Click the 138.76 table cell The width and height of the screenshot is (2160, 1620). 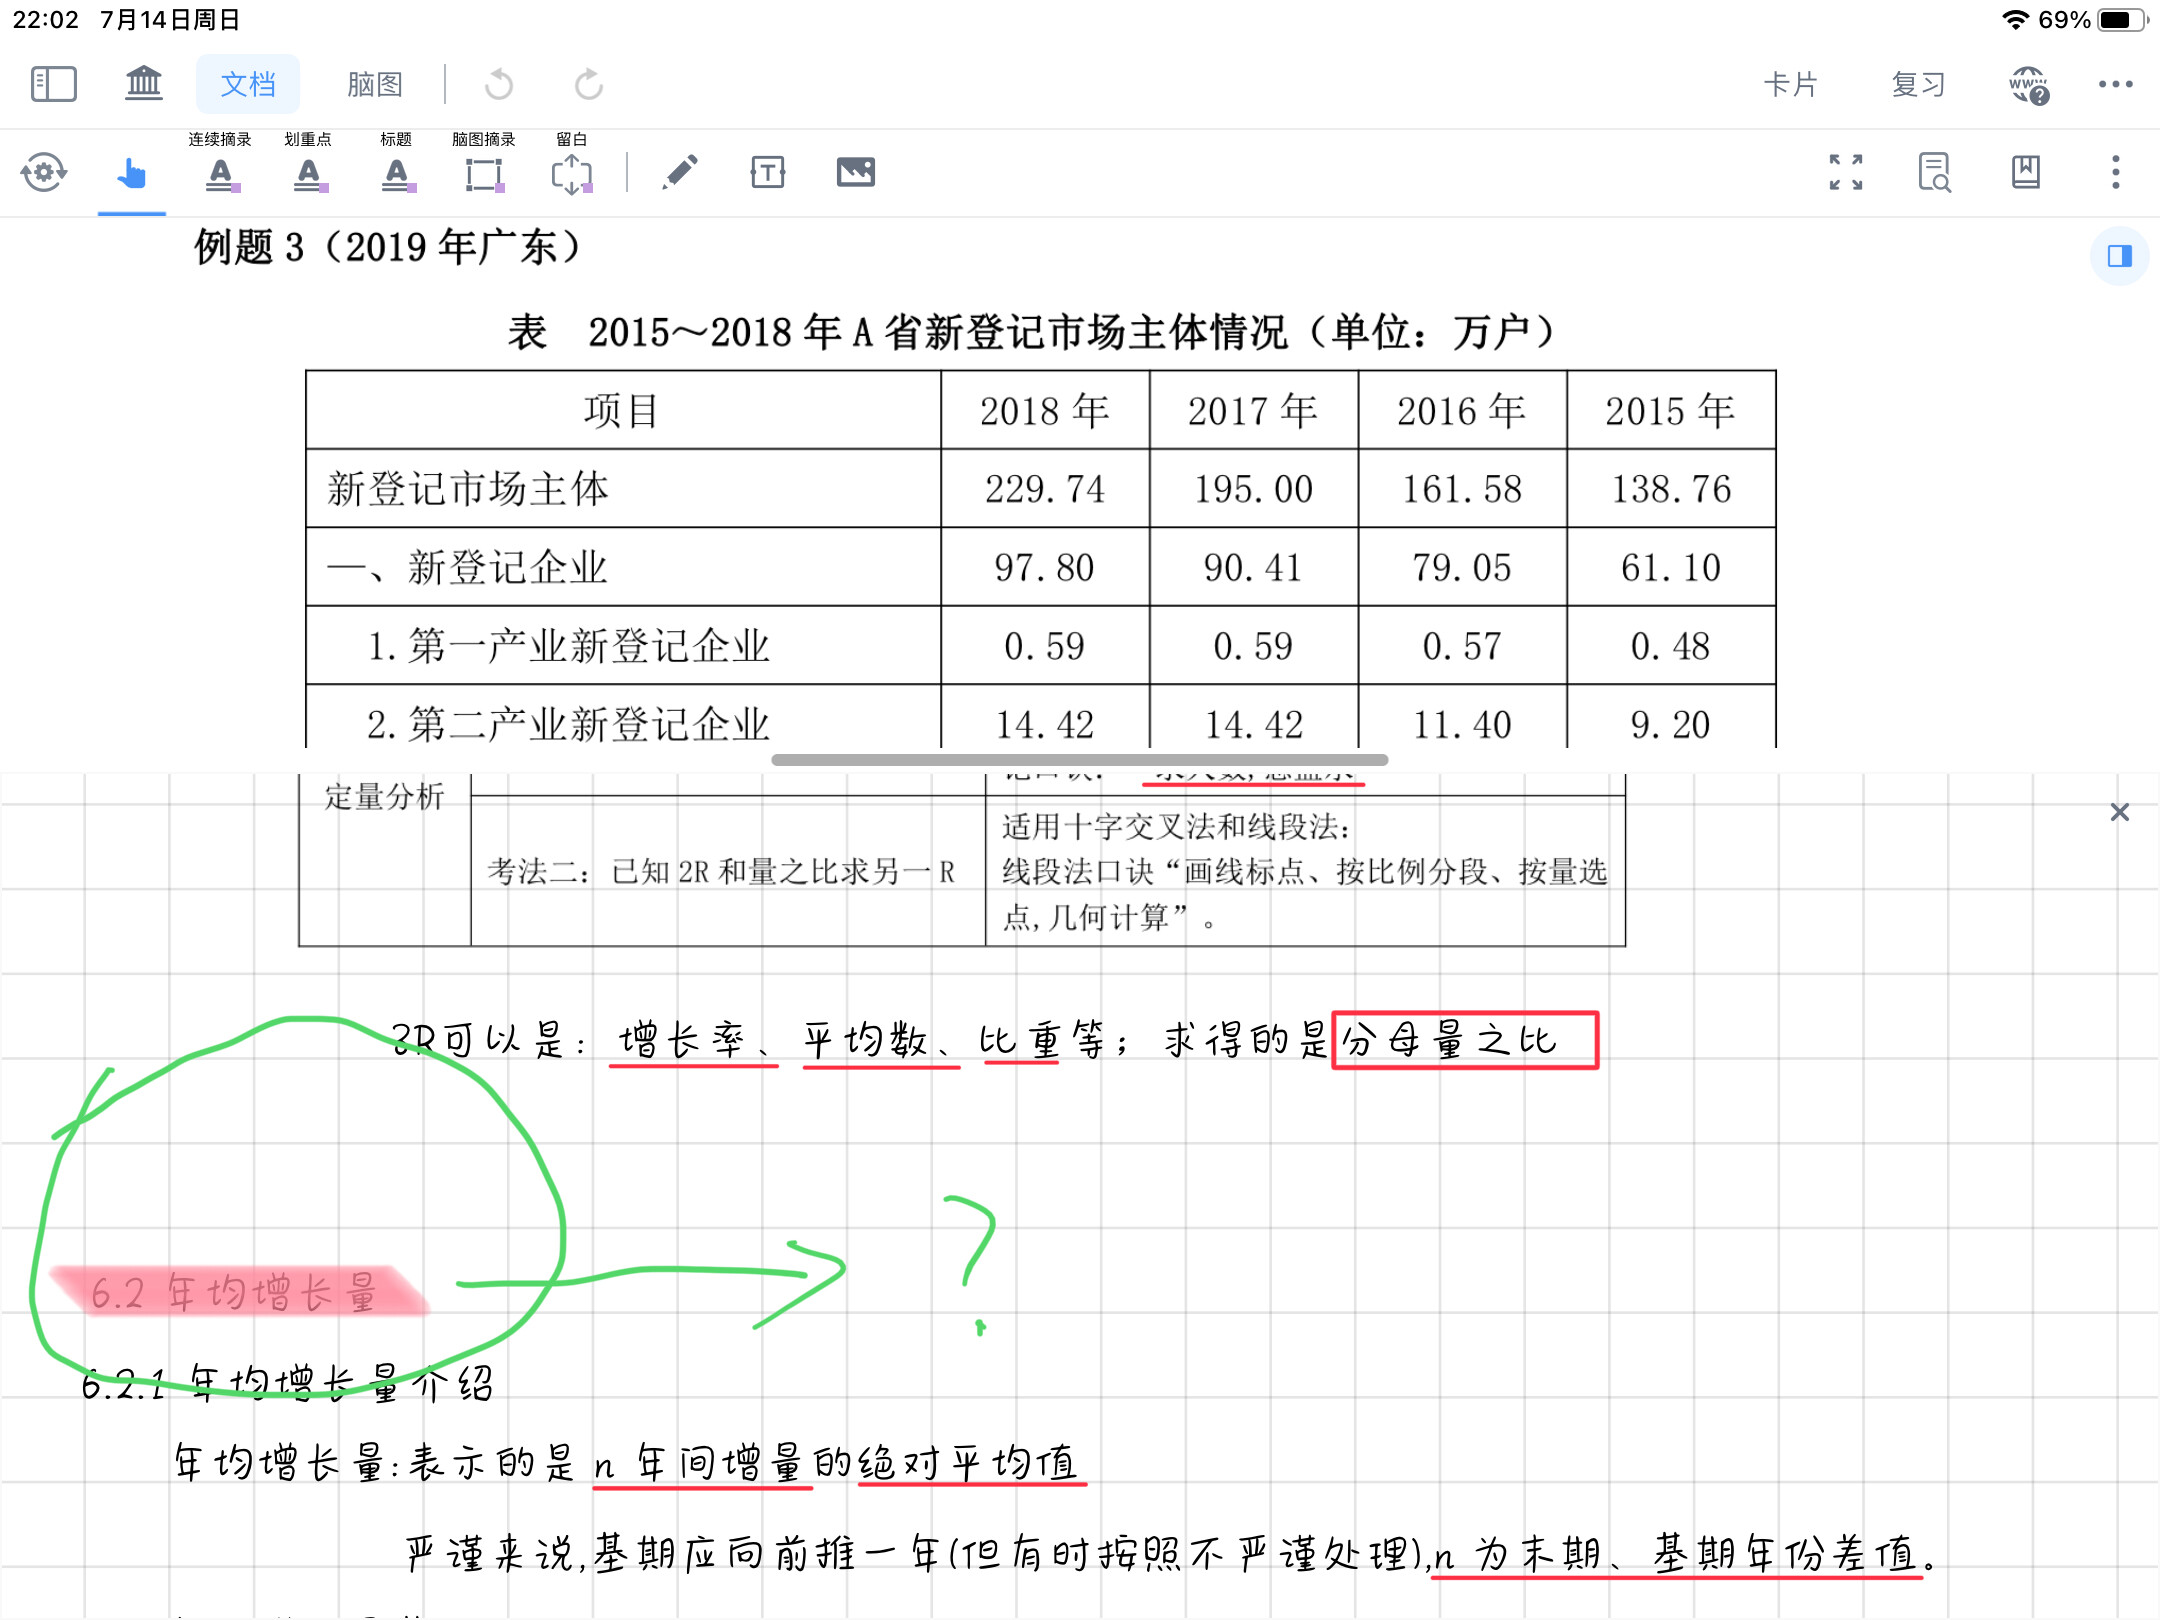click(x=1671, y=489)
